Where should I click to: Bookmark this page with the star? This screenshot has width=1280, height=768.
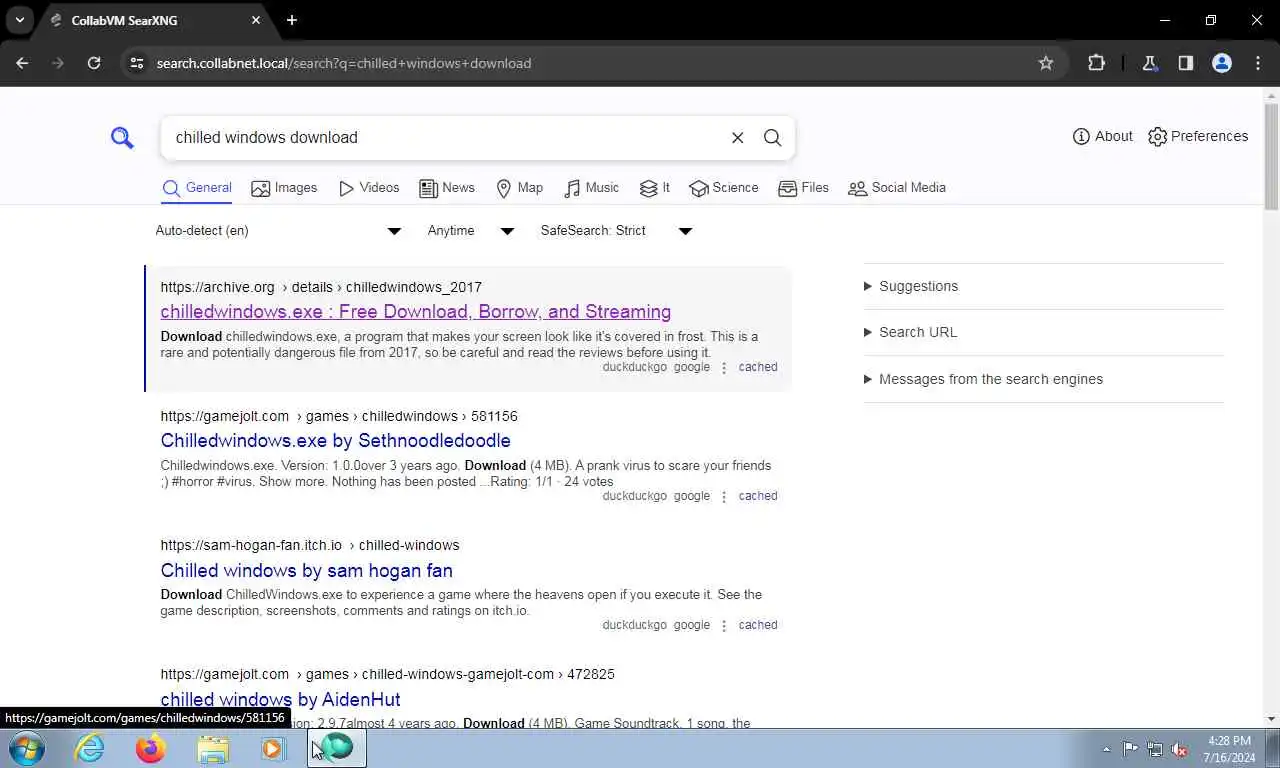click(1046, 63)
